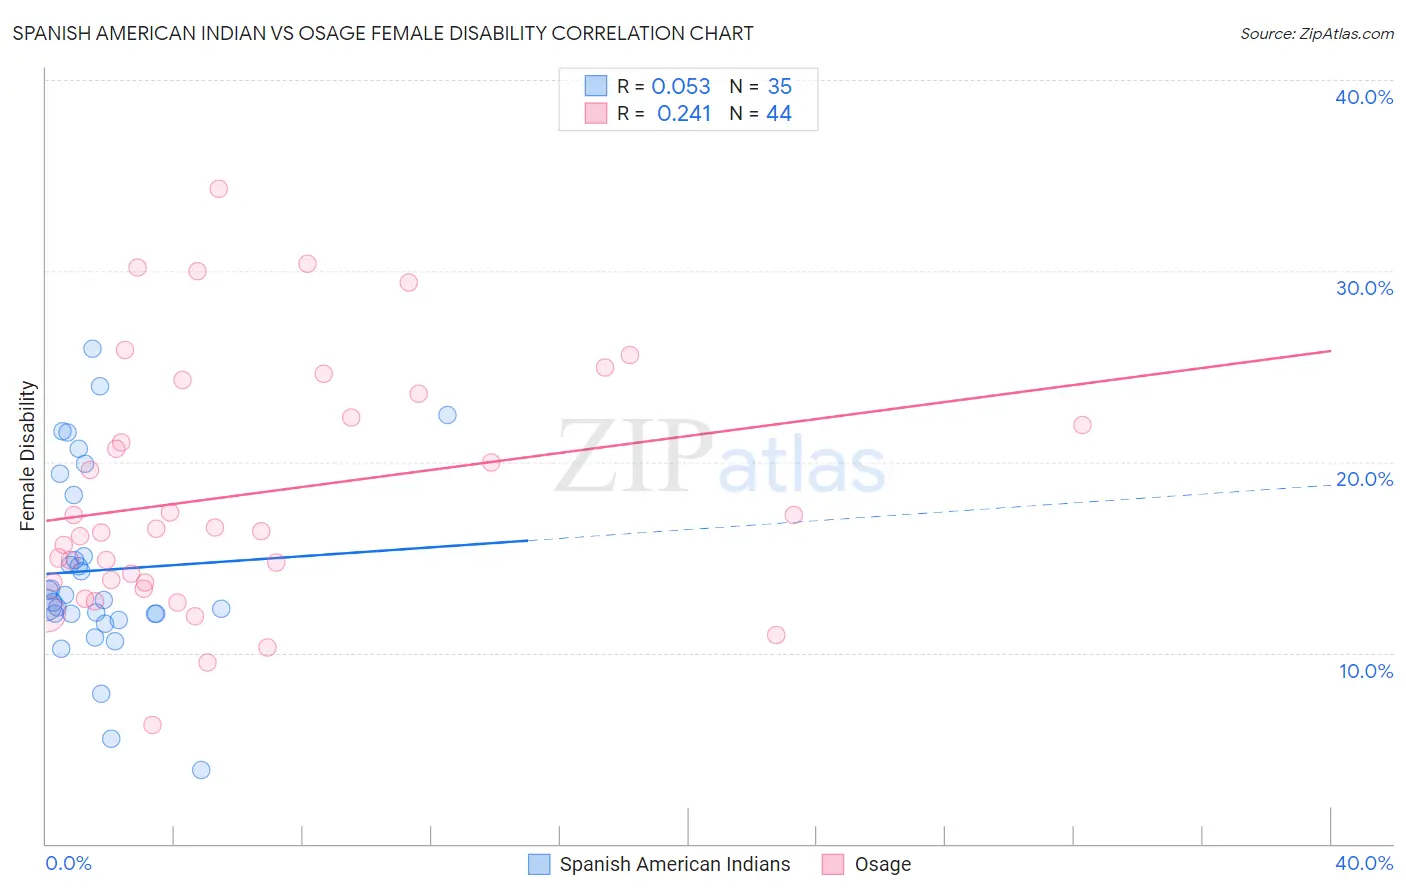Click the blue Spanish American Indians legend swatch
1406x892 pixels.
[x=539, y=864]
